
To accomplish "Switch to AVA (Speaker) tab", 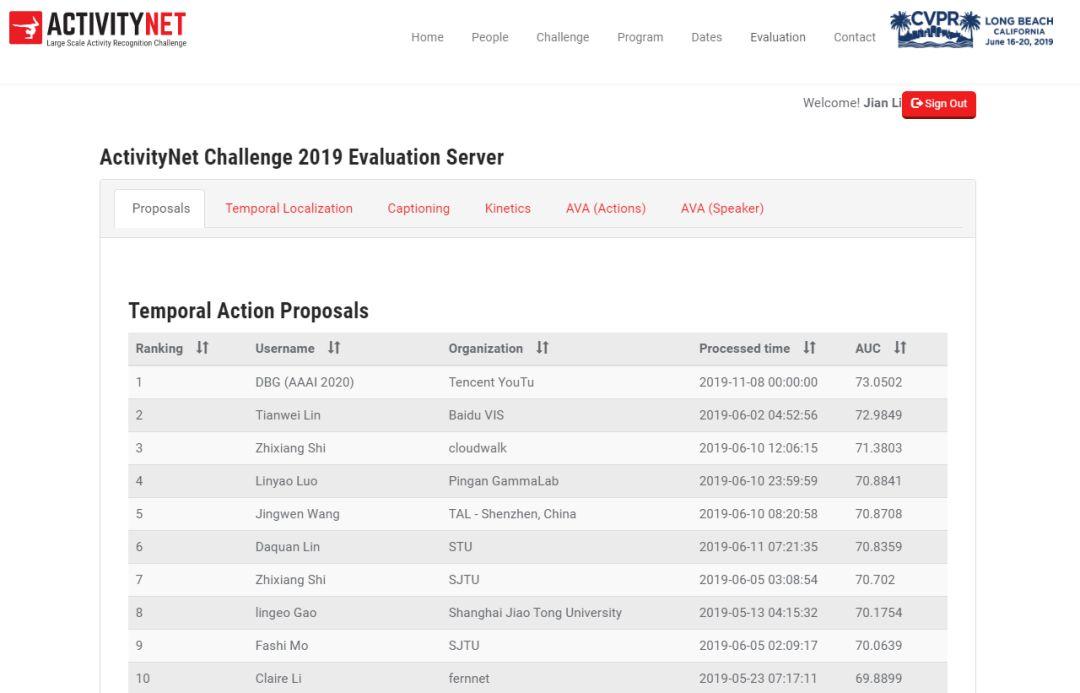I will pos(722,209).
